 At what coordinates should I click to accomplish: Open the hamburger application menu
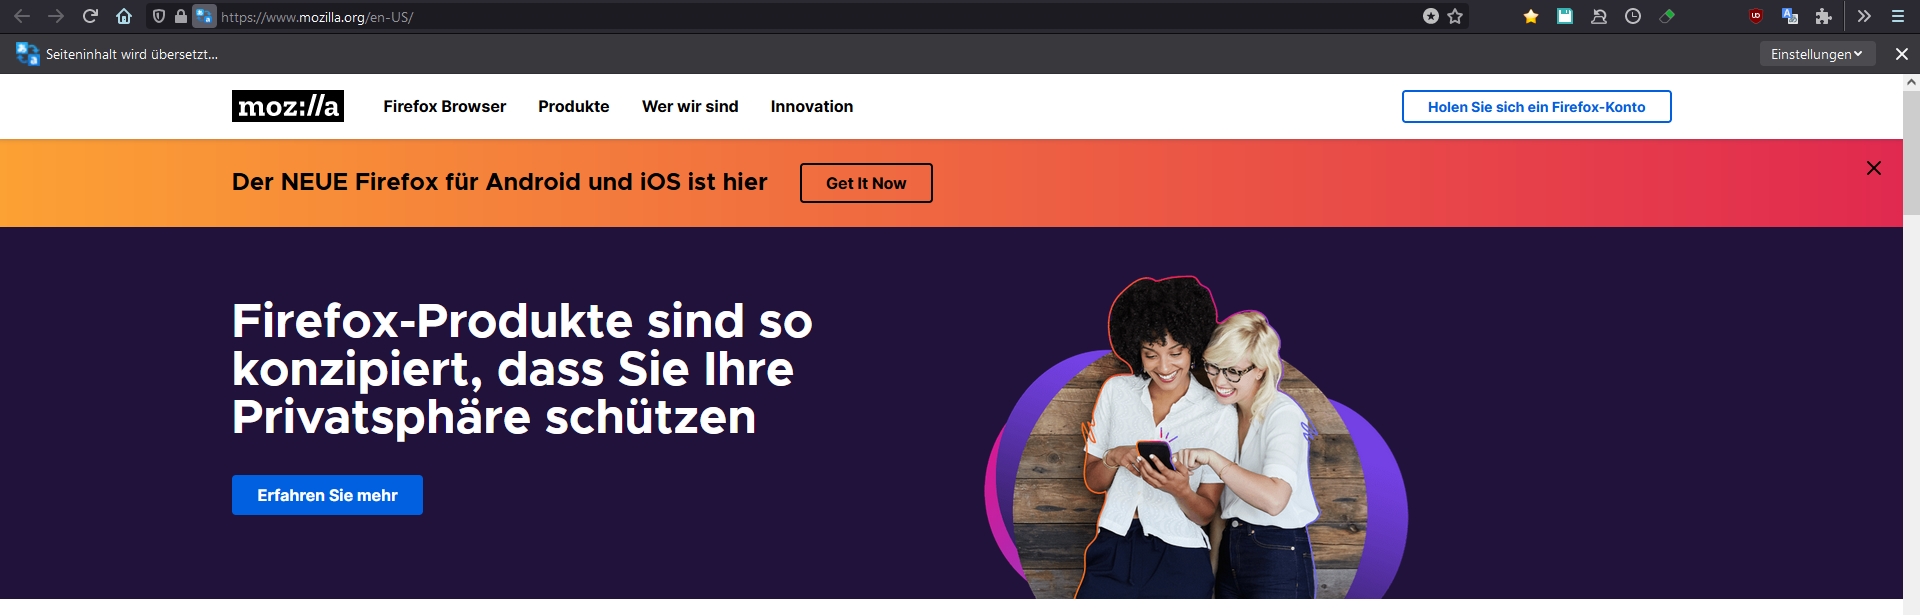(x=1897, y=16)
